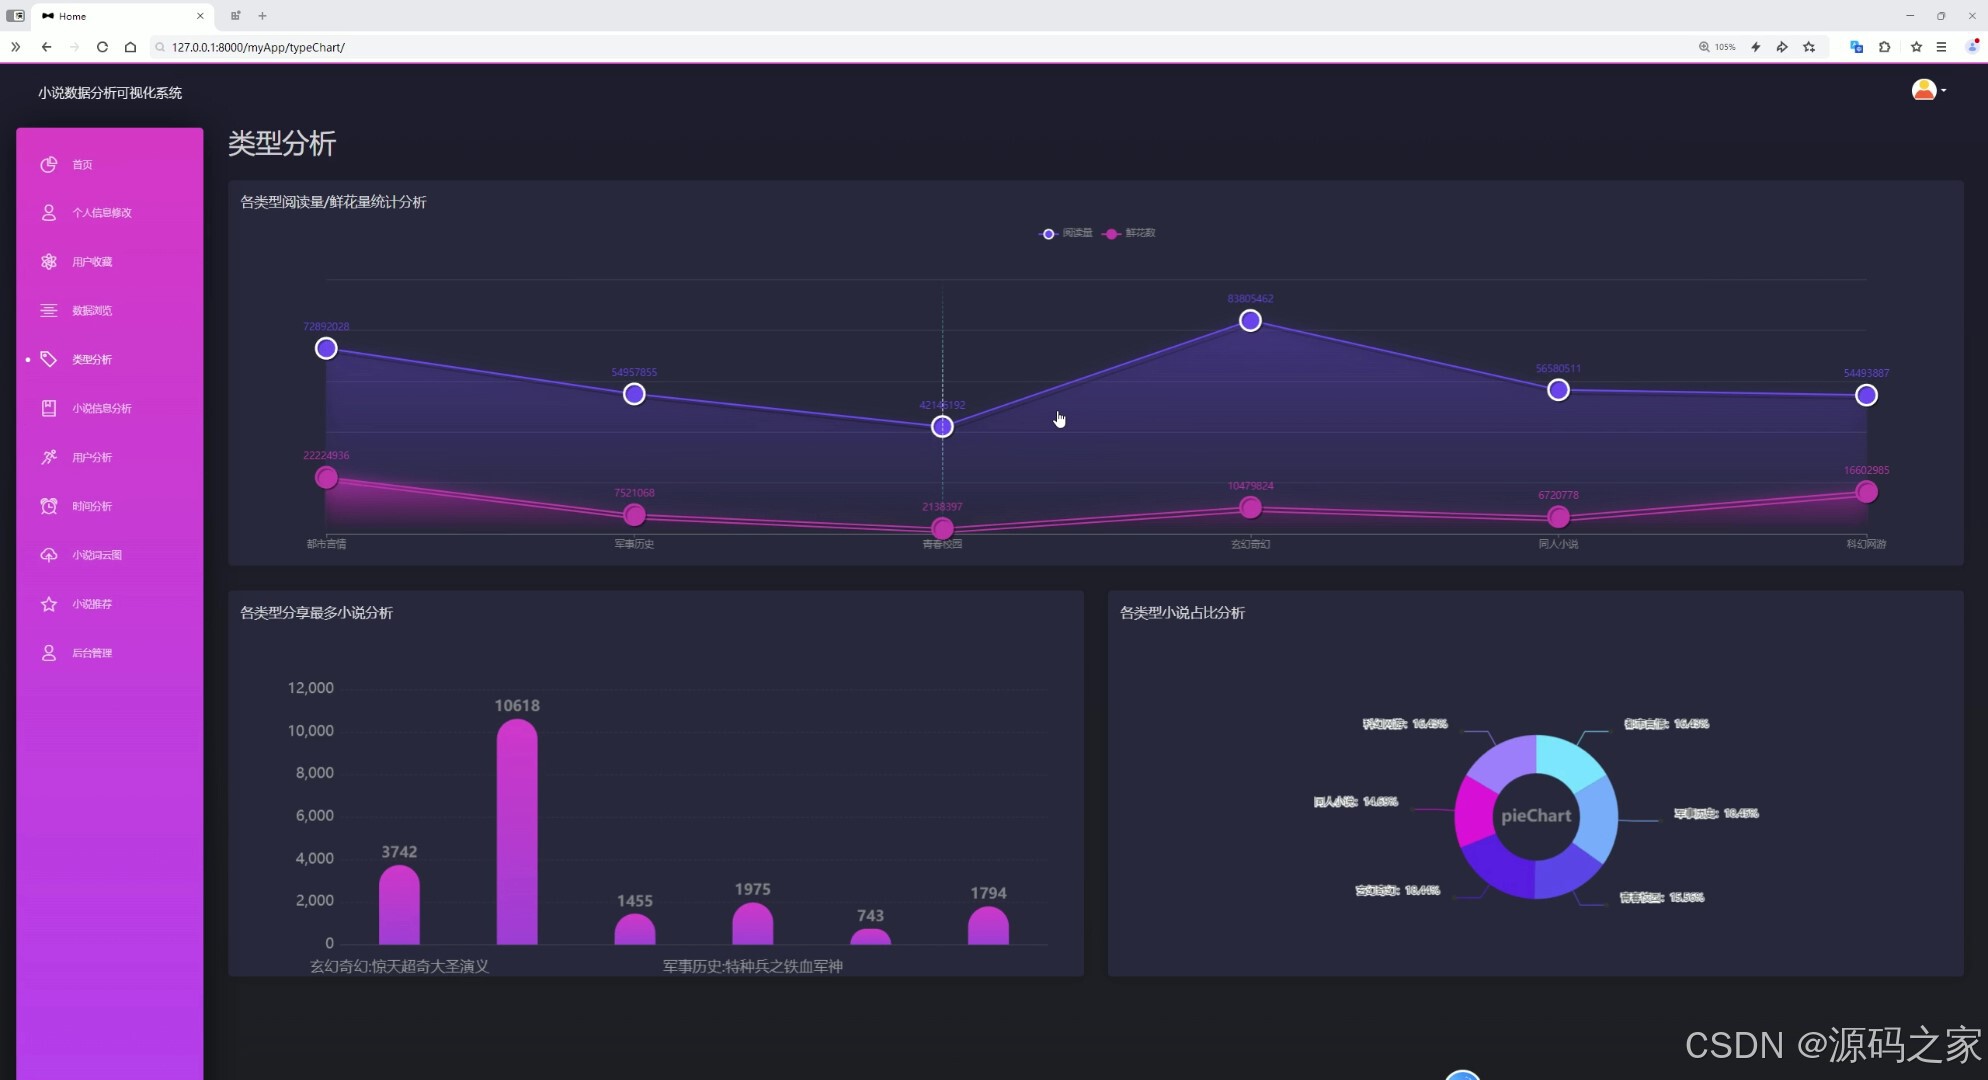1988x1080 pixels.
Task: Select 个人信息修改 menu item
Action: point(101,213)
